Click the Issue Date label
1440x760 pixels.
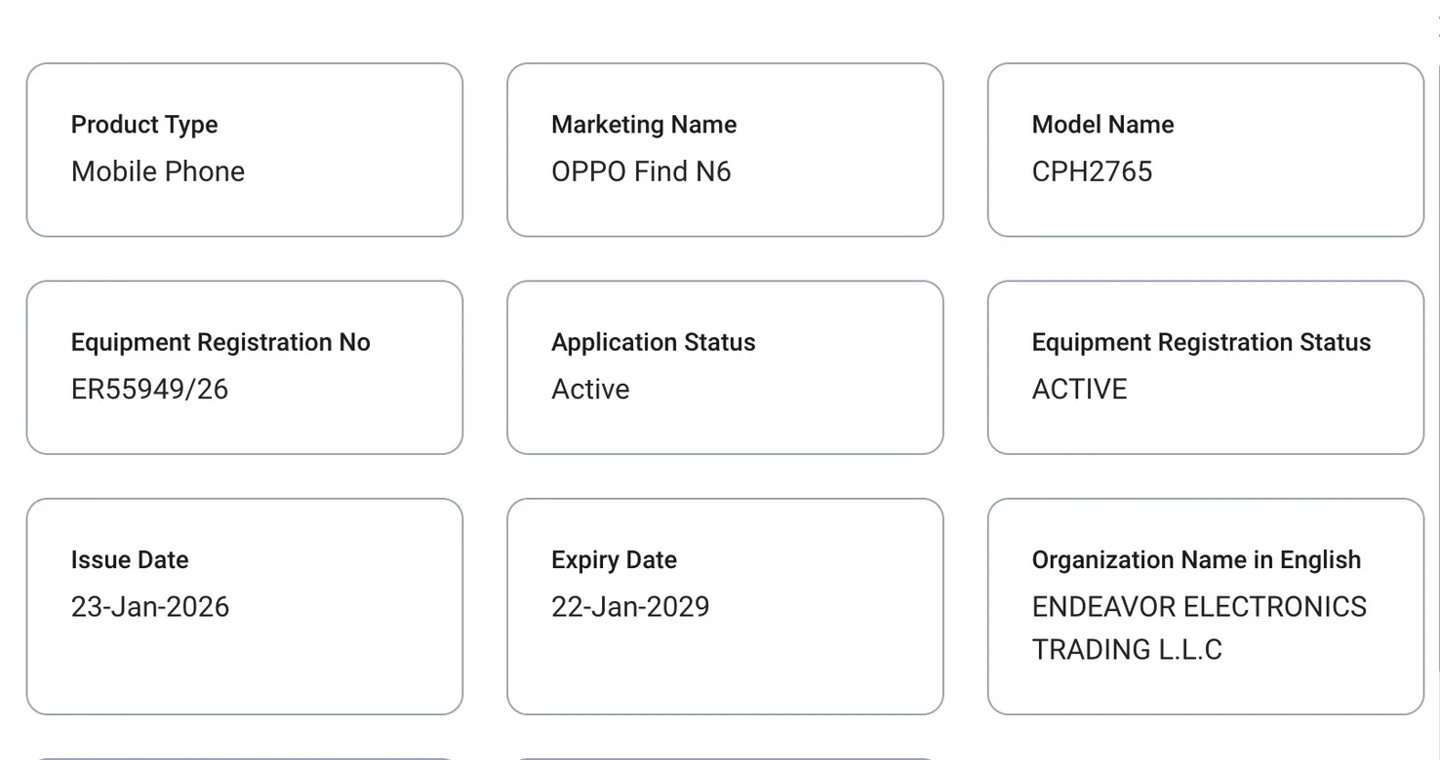point(130,560)
